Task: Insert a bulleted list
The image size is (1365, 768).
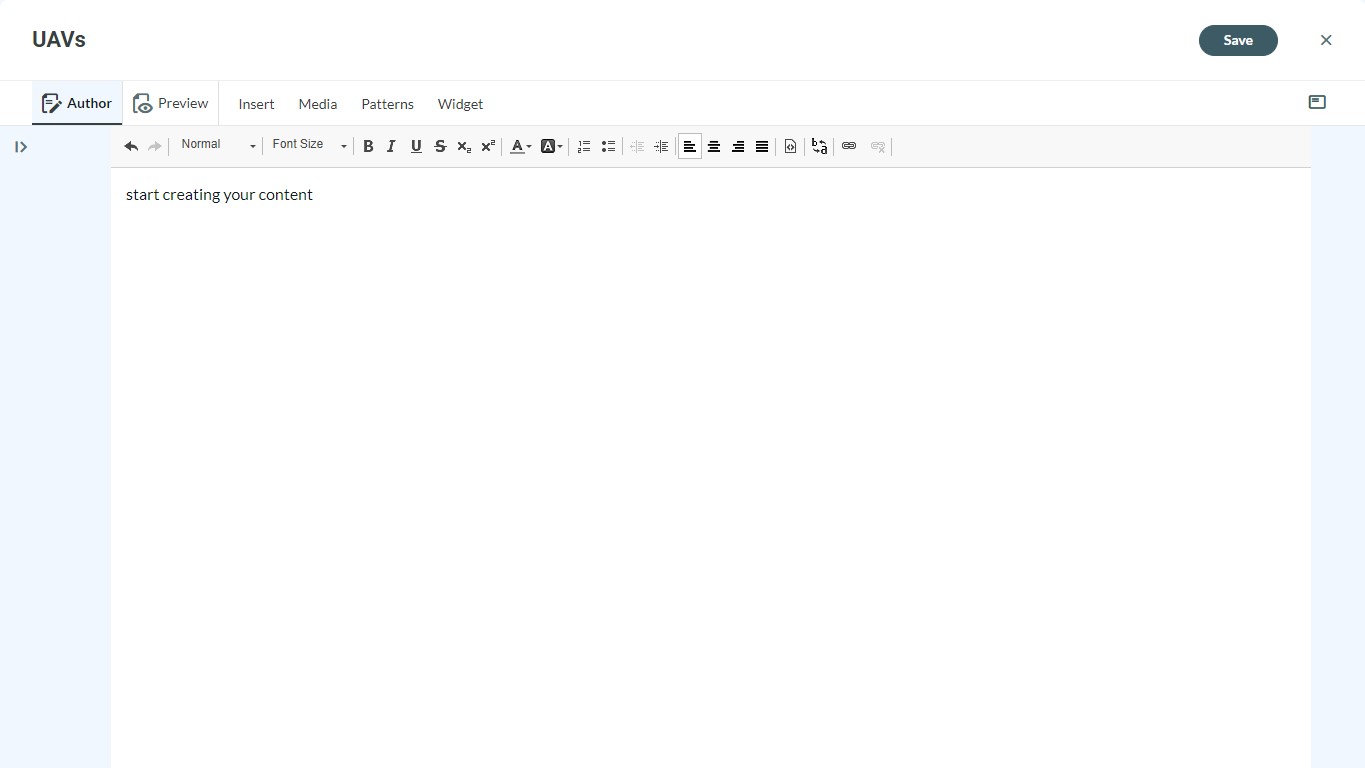Action: [x=608, y=146]
